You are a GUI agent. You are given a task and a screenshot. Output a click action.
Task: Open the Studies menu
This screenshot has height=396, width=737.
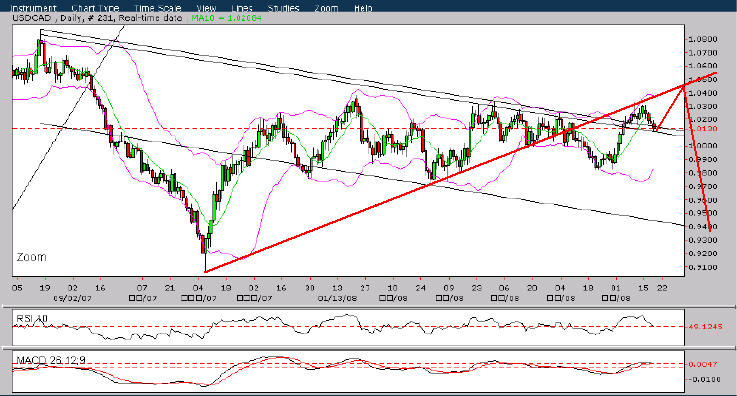pyautogui.click(x=284, y=8)
